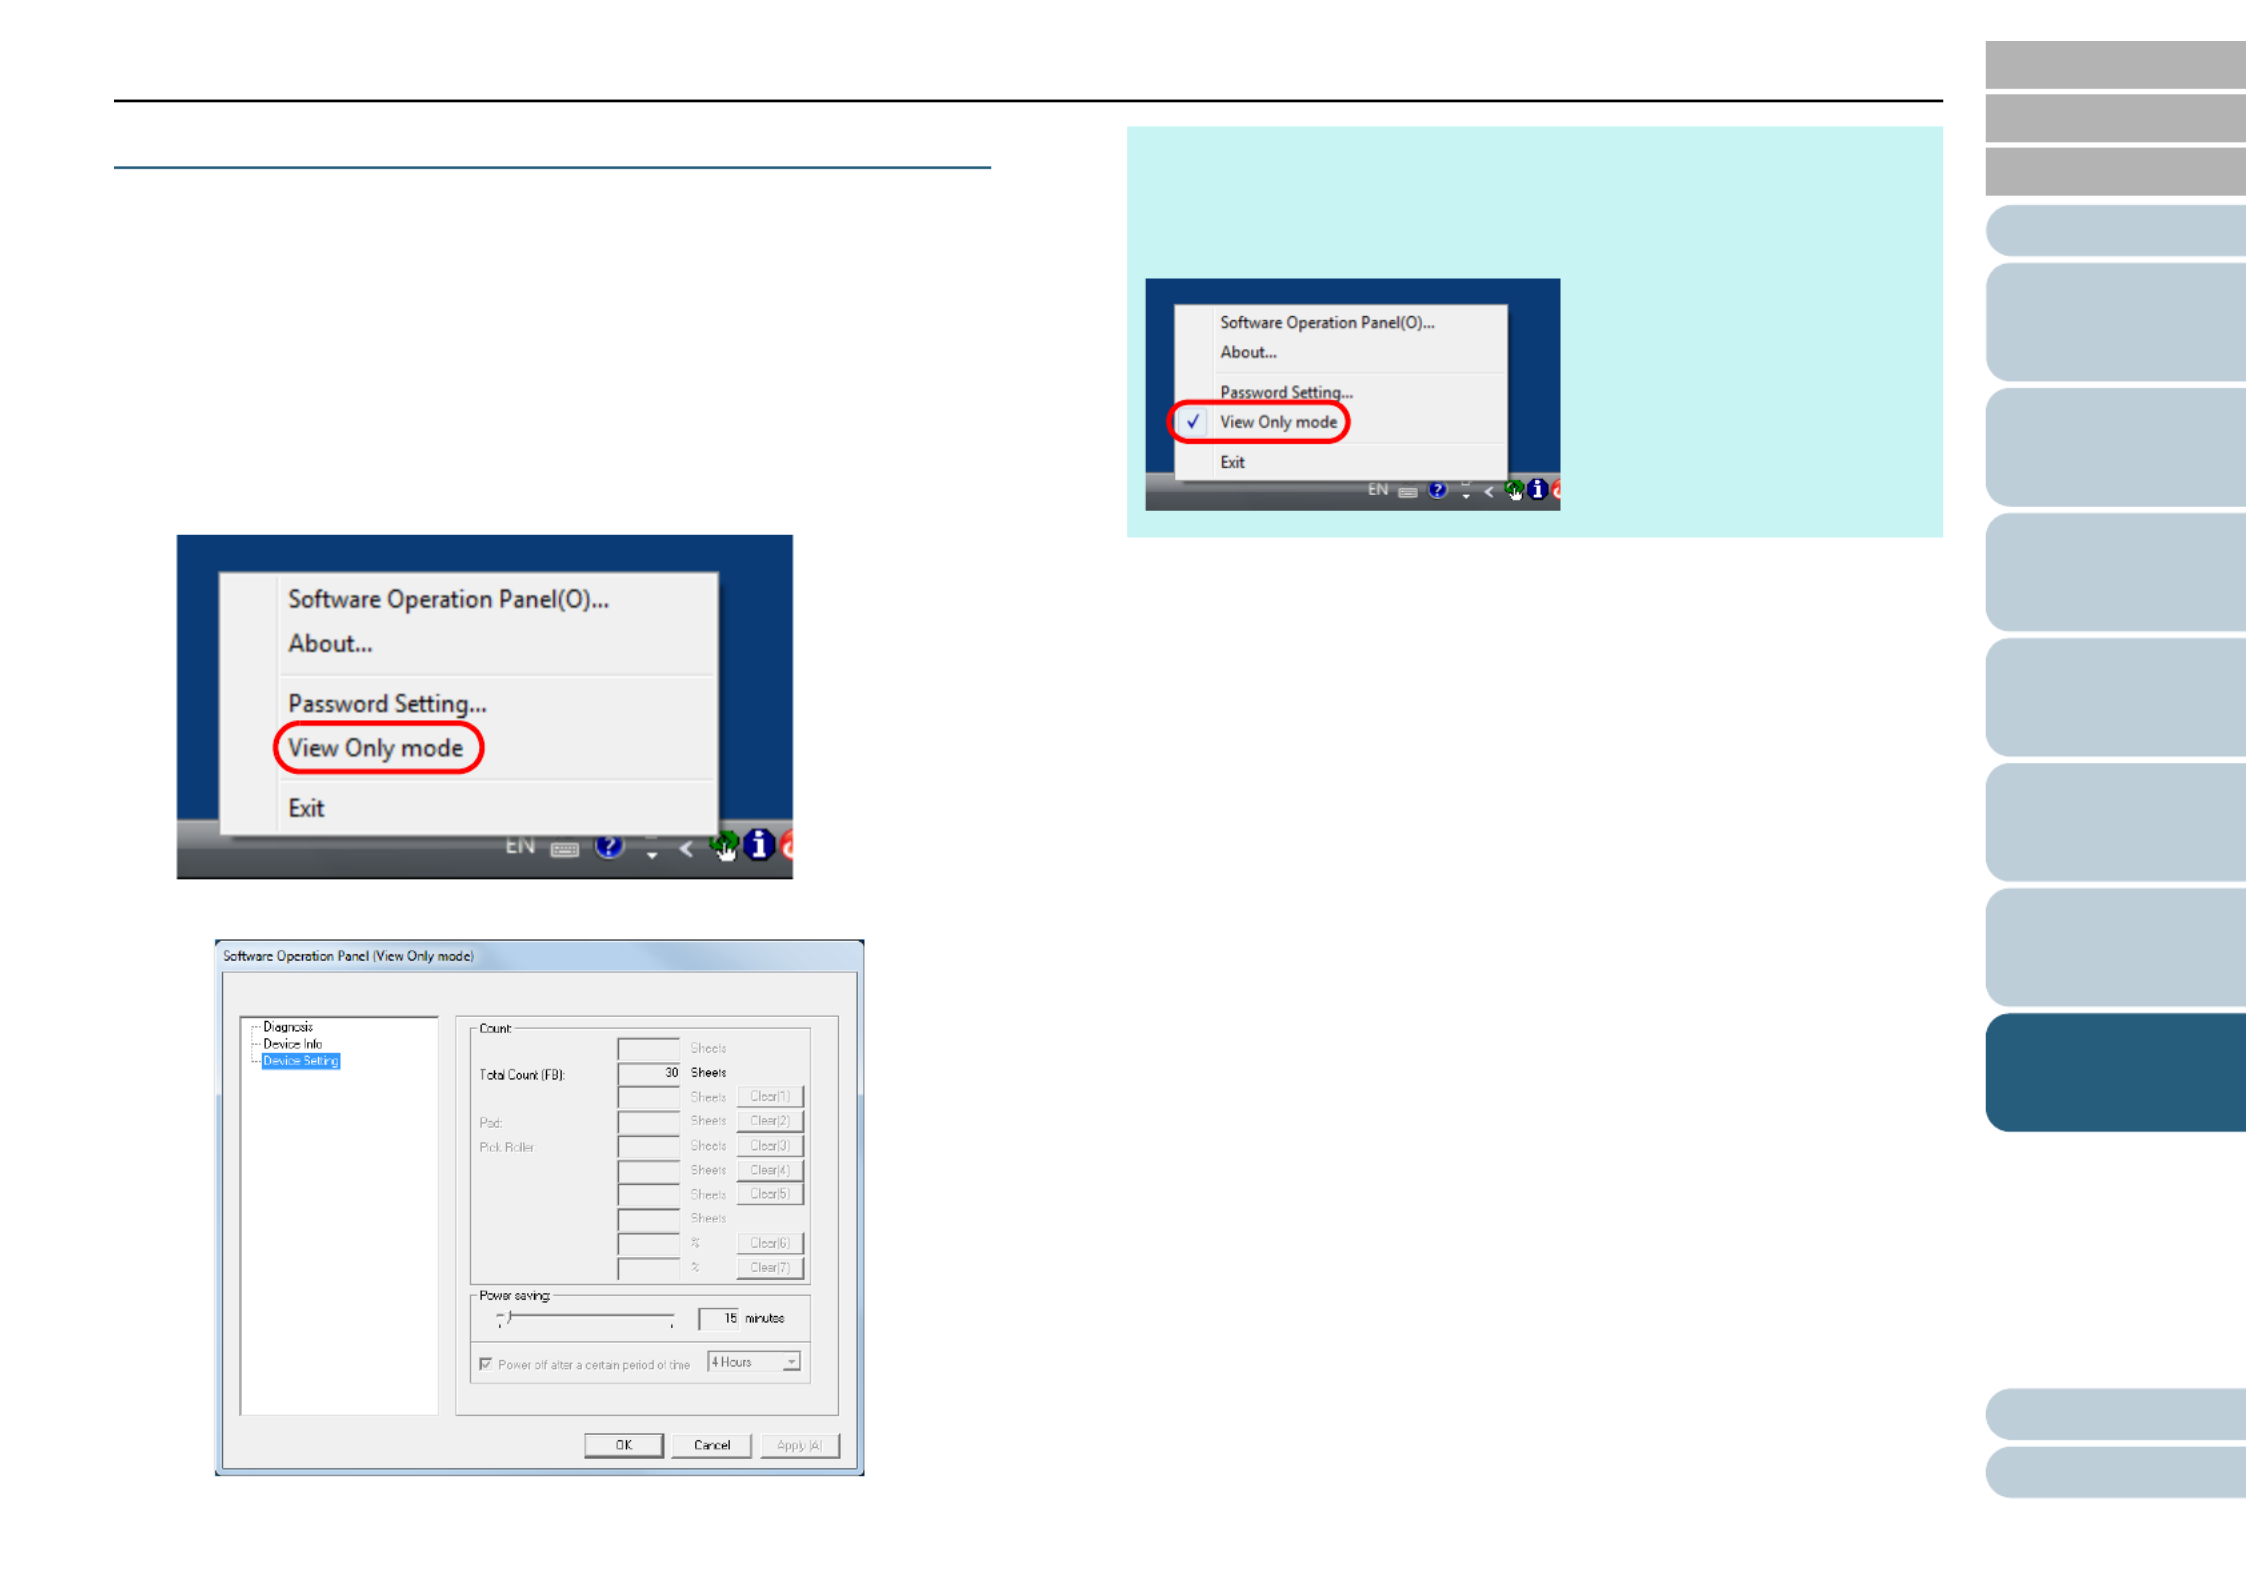Uncheck the checked View Only mode item
Screen dimensions: 2246x1587
tap(1277, 422)
